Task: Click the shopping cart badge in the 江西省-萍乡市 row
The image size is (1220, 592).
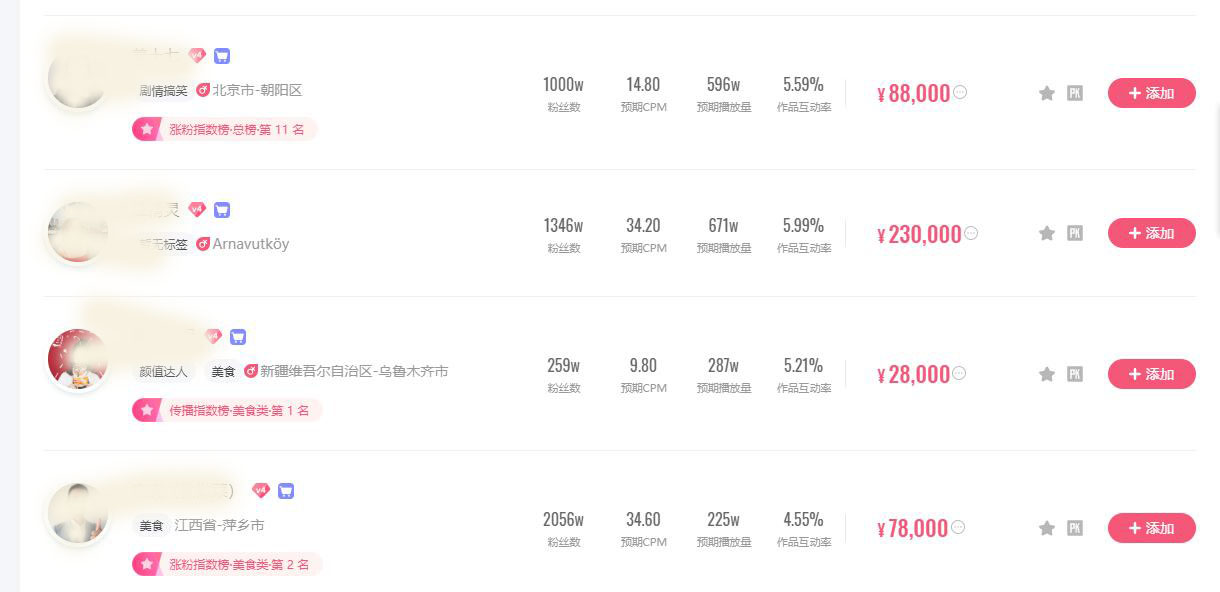Action: [x=286, y=491]
